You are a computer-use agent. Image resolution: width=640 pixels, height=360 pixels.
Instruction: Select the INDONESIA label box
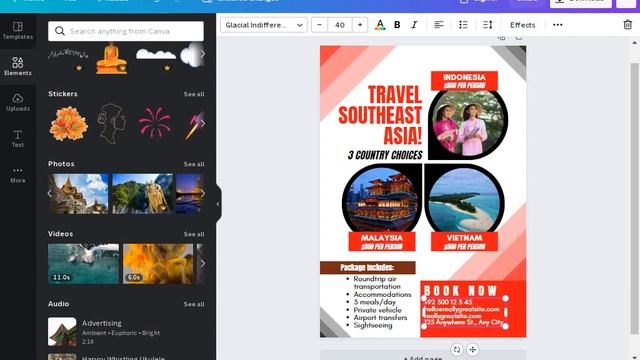[x=464, y=81]
